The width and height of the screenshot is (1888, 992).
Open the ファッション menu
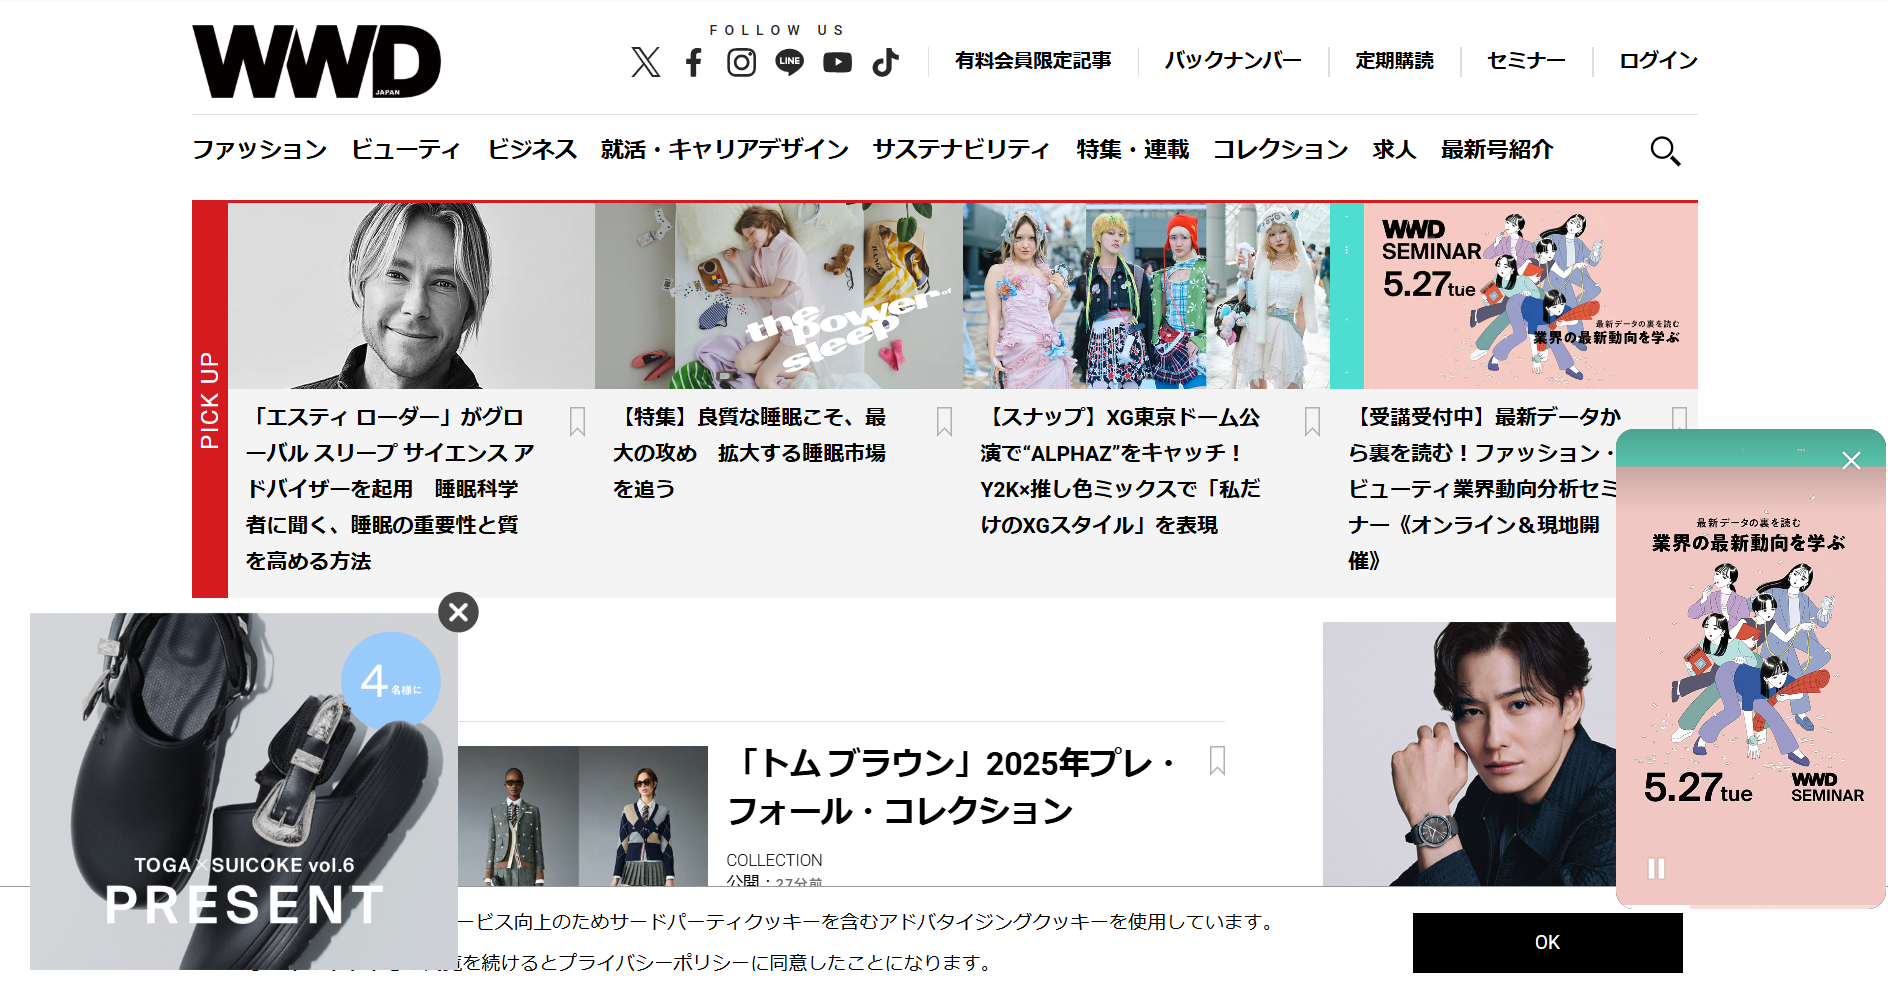[x=260, y=150]
